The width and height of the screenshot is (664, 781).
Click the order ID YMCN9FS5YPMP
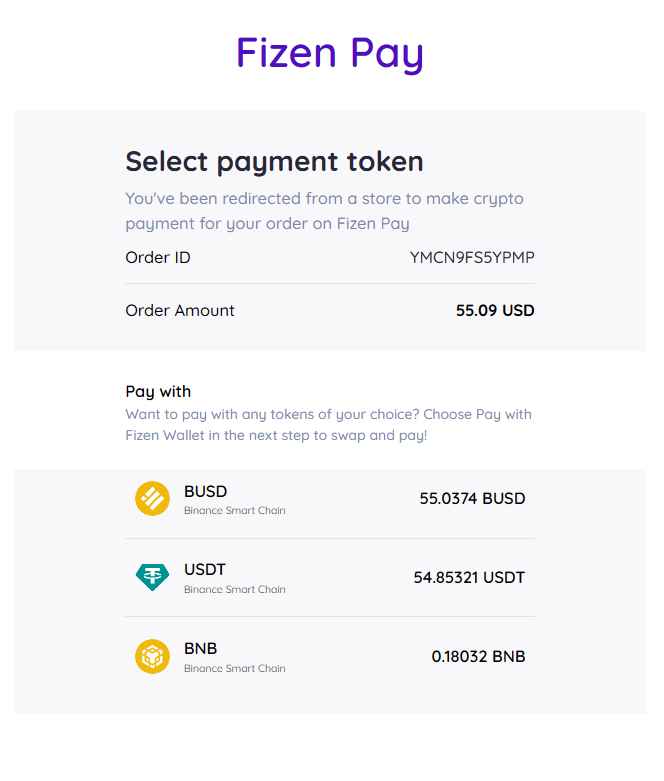[472, 257]
